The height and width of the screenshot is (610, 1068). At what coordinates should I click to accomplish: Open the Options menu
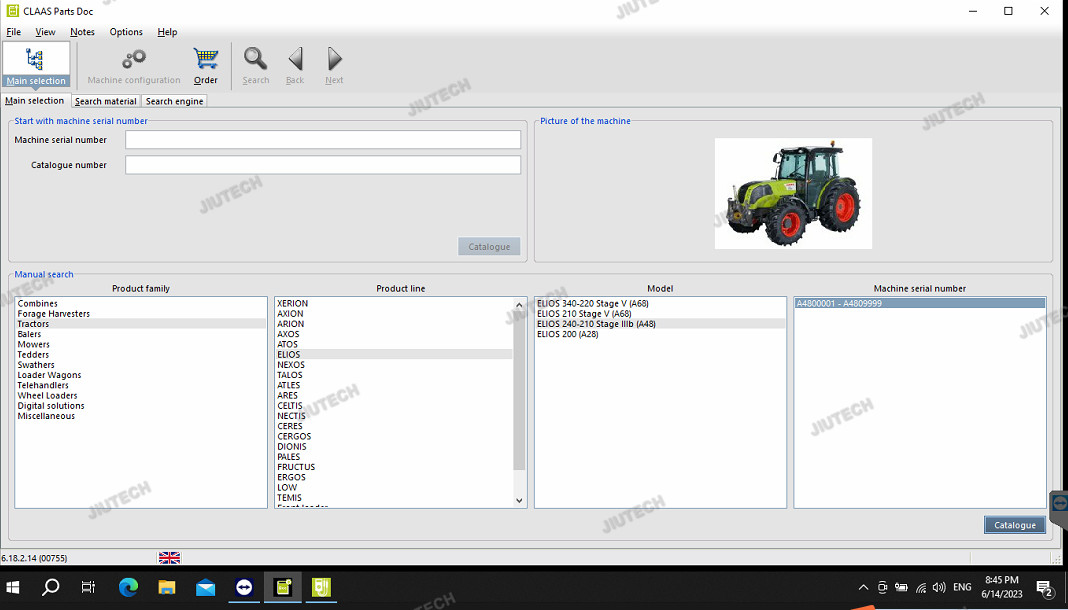tap(126, 32)
